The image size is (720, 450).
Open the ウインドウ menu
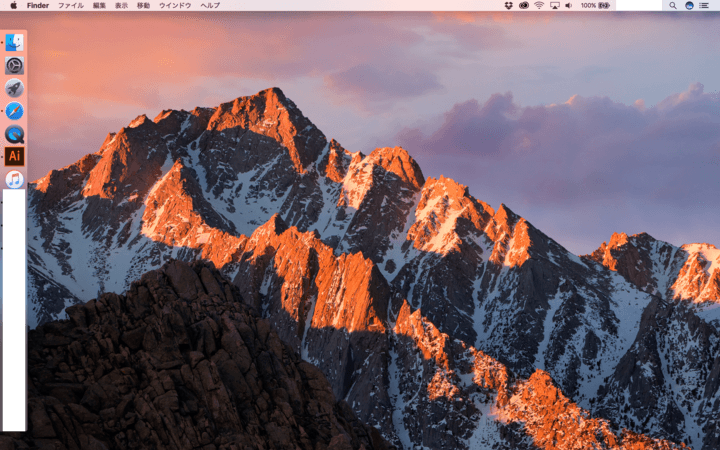(x=175, y=6)
